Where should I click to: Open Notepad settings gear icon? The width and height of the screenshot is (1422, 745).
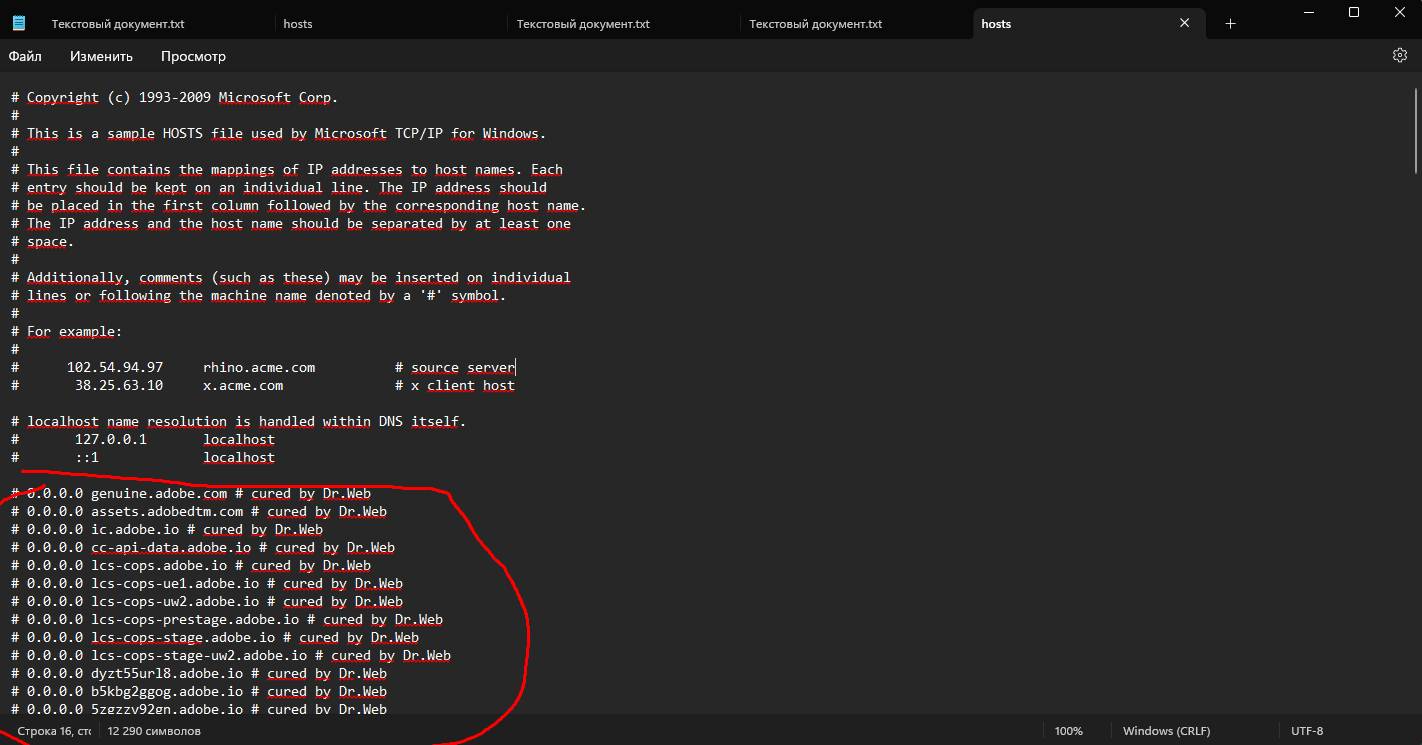pos(1400,55)
